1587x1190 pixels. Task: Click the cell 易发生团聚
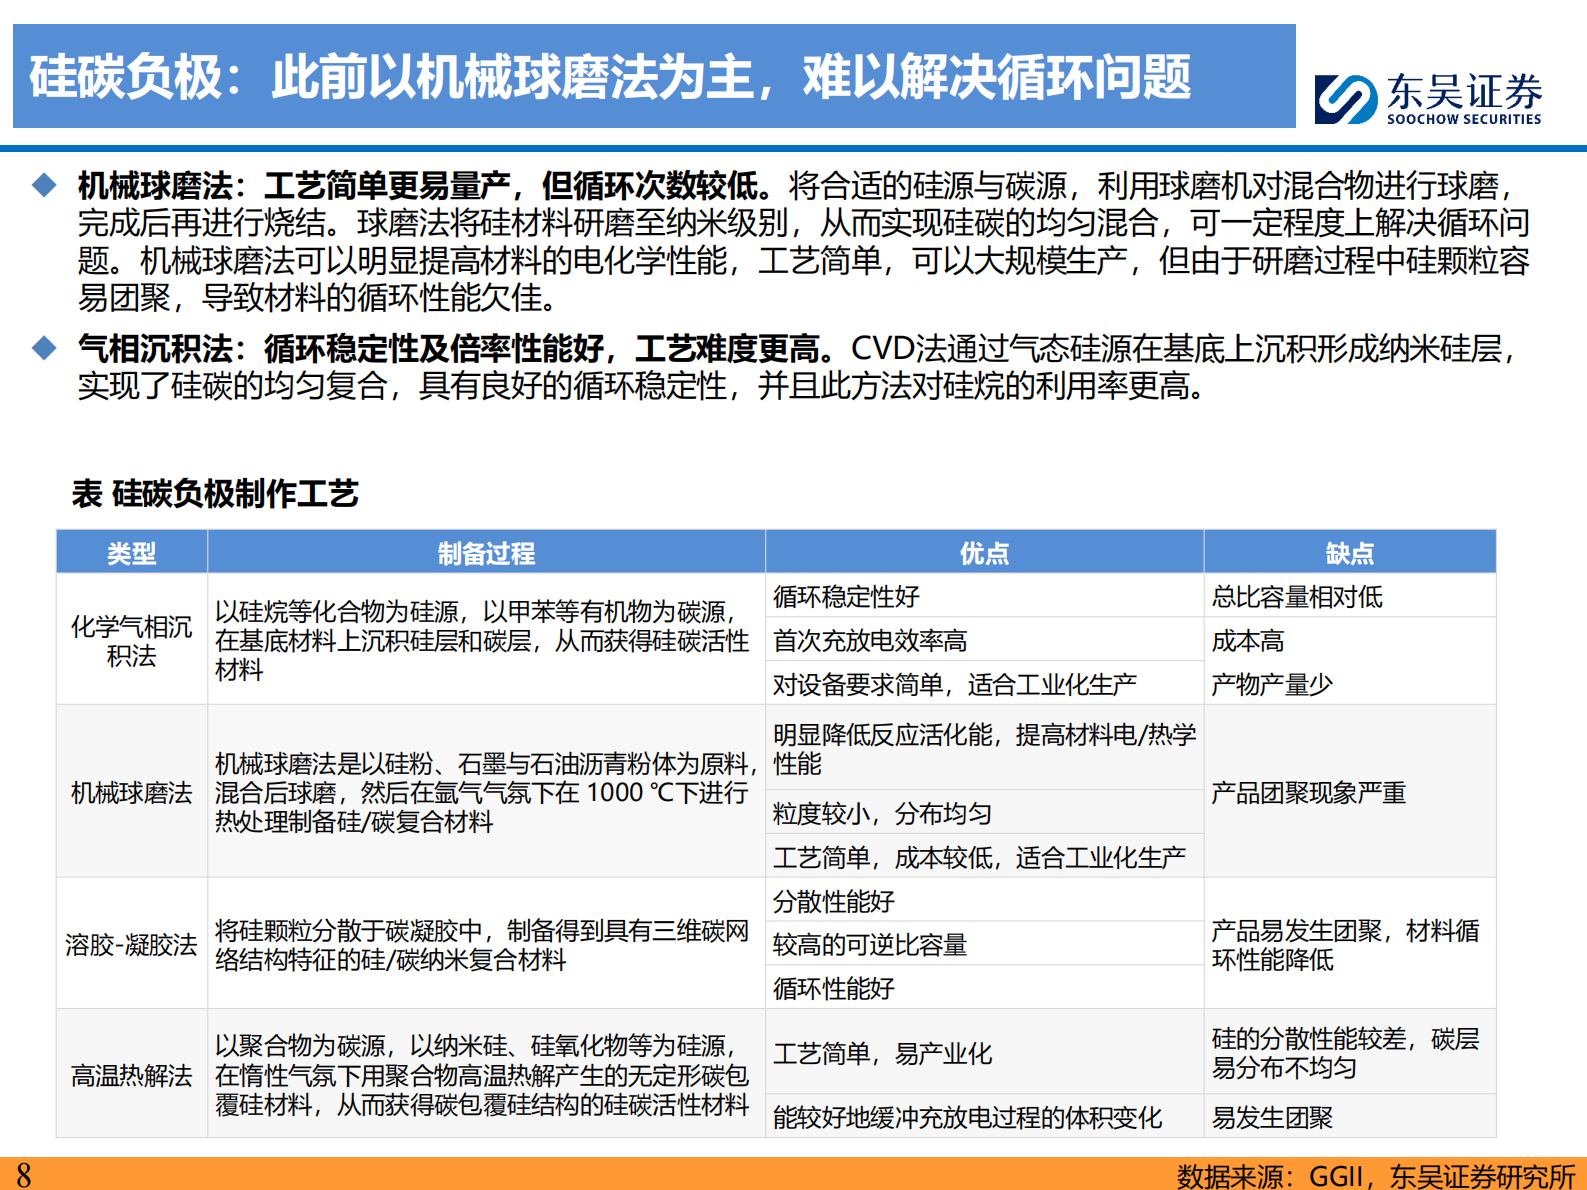[x=1350, y=1116]
